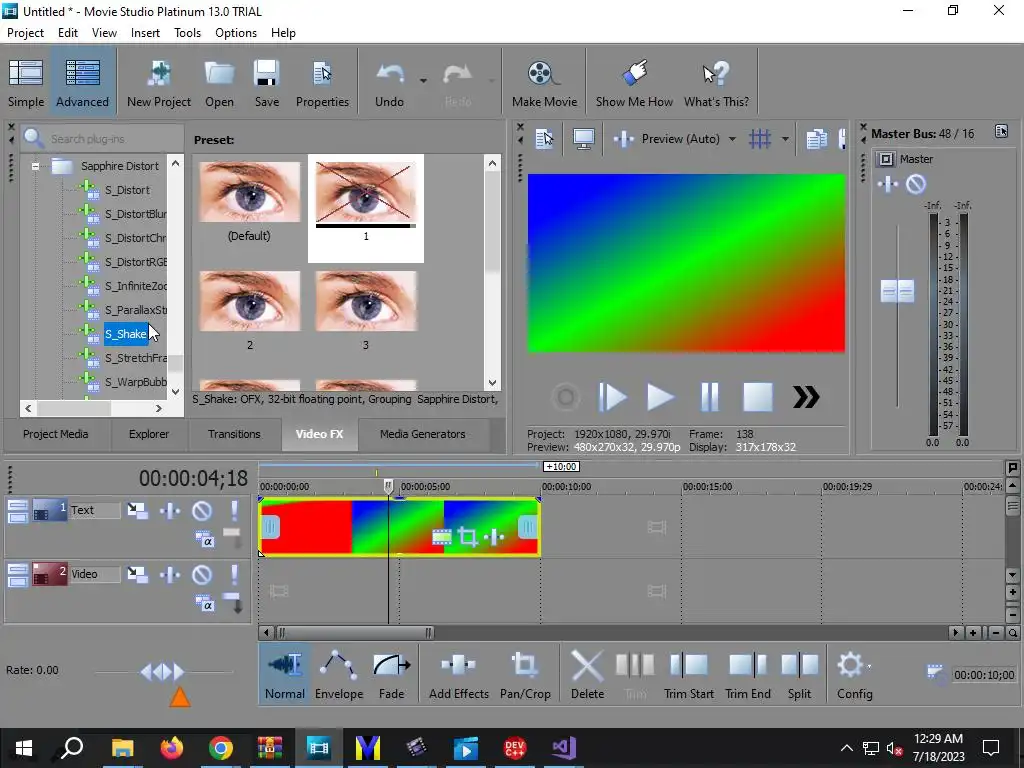
Task: Pause the preview playback
Action: (709, 397)
